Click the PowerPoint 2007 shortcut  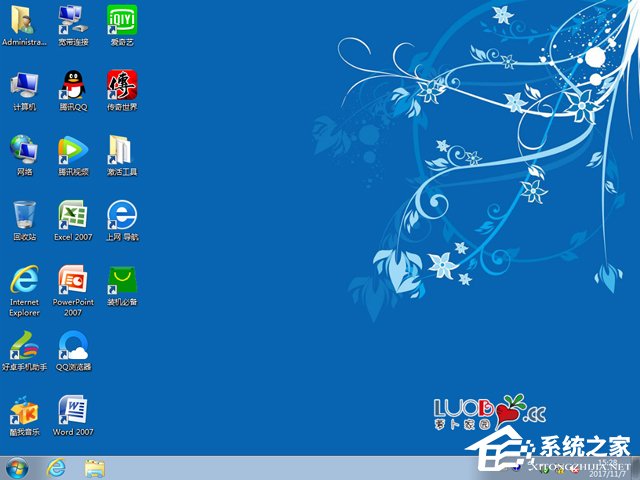[73, 279]
